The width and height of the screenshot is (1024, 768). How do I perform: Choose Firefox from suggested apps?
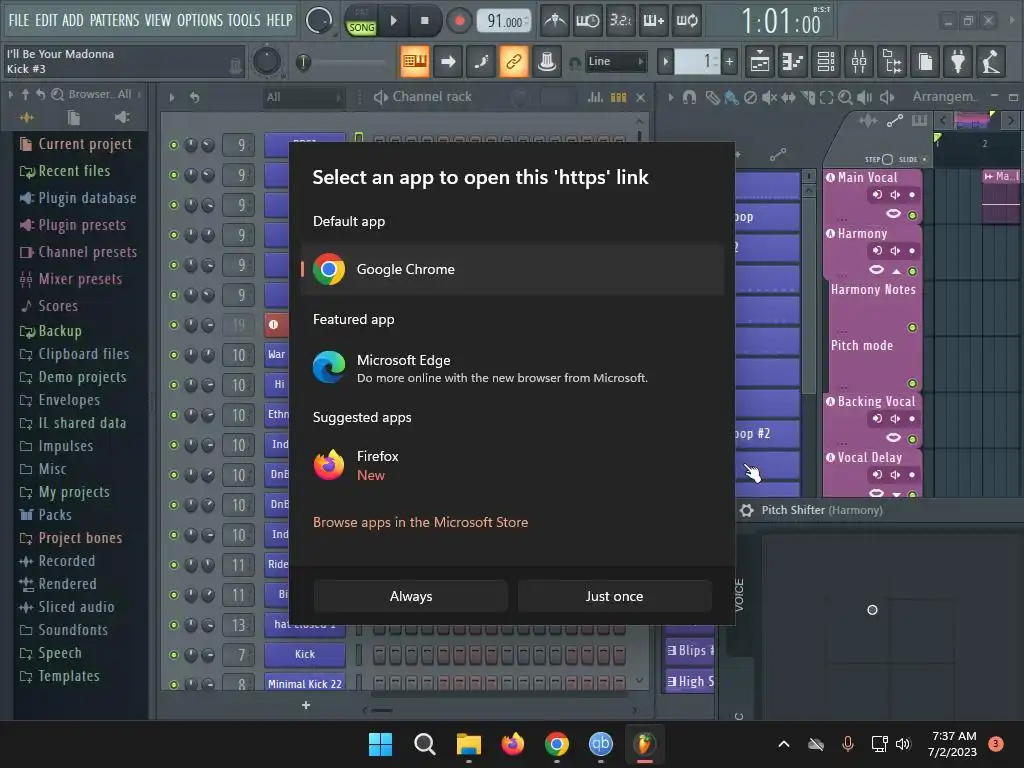(x=513, y=465)
